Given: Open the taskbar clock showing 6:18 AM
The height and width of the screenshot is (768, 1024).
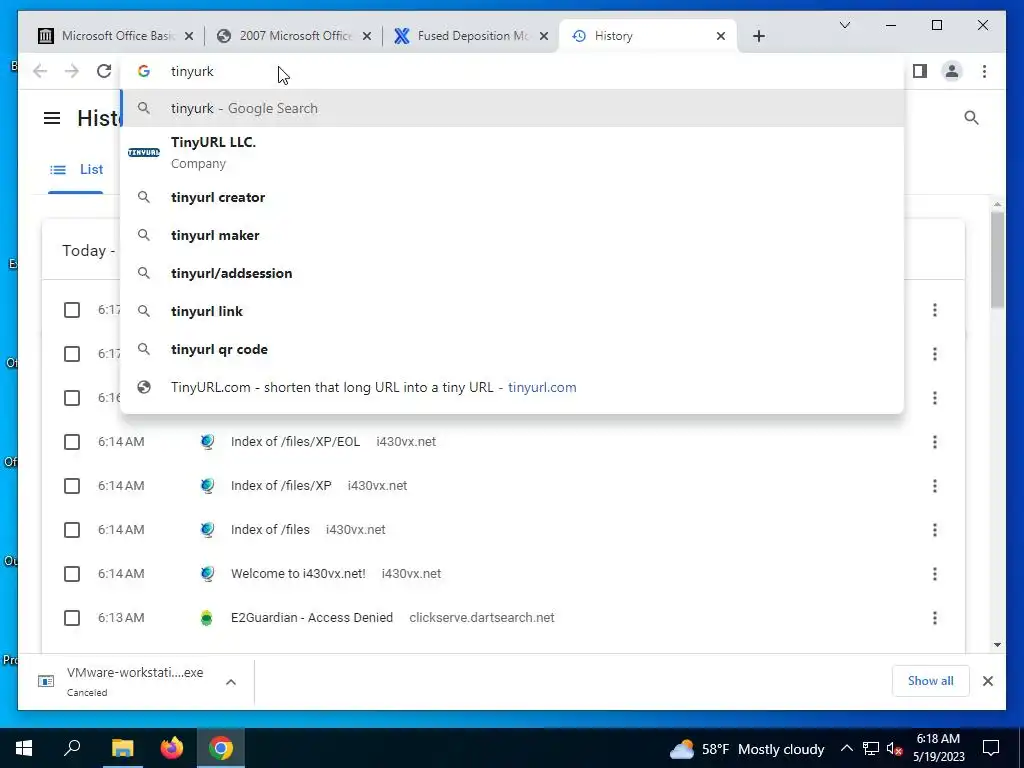Looking at the screenshot, I should pyautogui.click(x=938, y=748).
